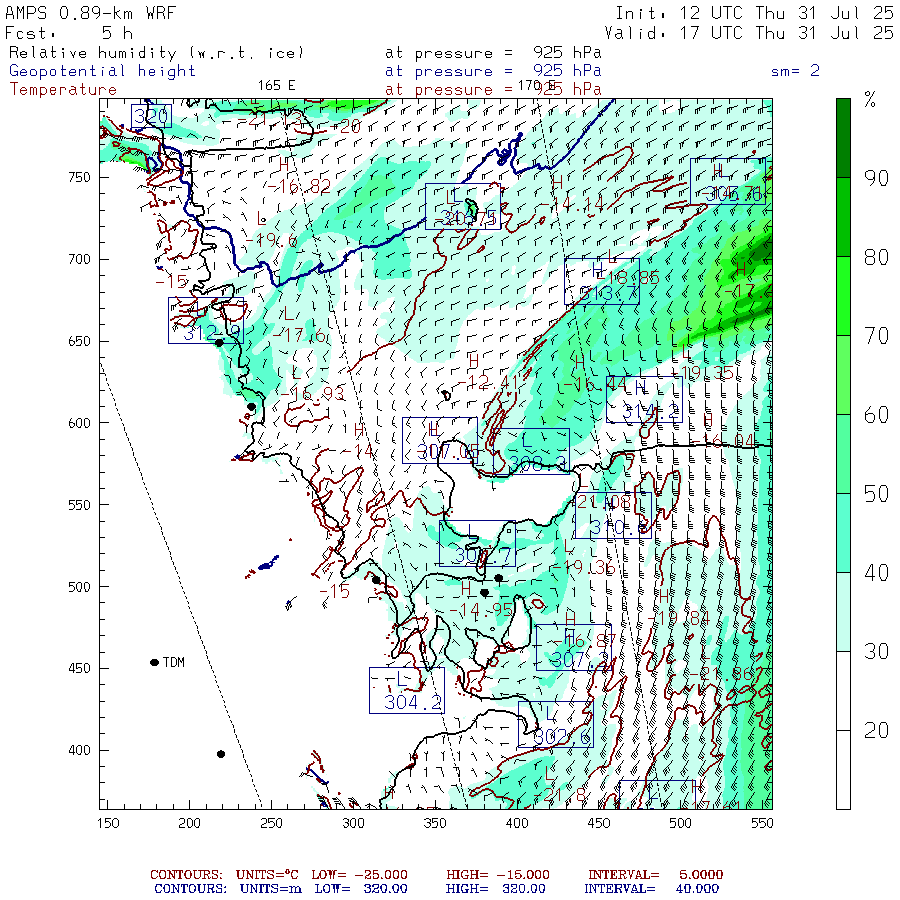Select the 40 to 50 percent colorbar band

coord(843,533)
